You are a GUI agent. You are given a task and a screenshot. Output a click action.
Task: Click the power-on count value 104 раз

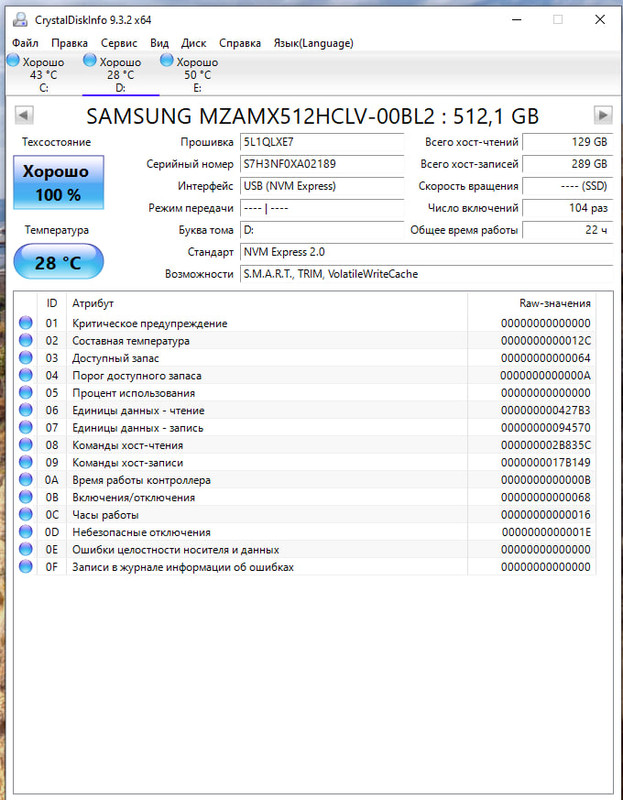point(568,208)
